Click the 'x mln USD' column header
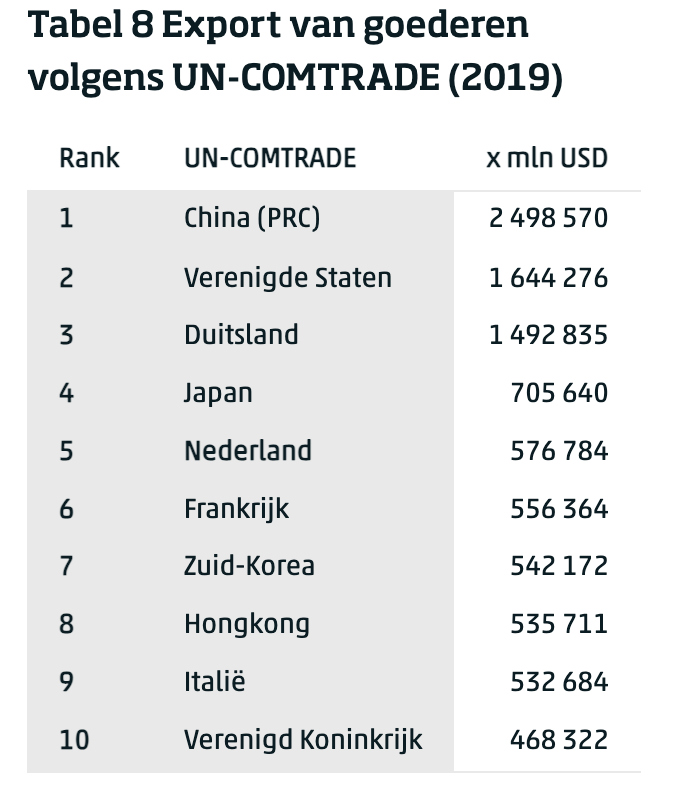The width and height of the screenshot is (698, 798). 546,158
